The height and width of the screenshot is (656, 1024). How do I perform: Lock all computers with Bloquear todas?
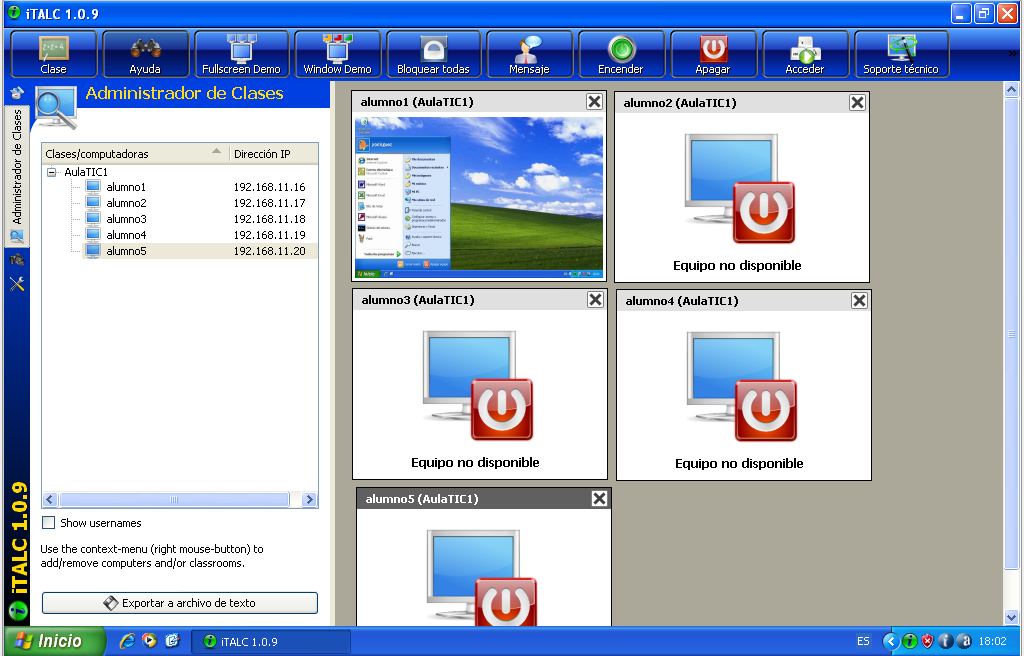[433, 54]
